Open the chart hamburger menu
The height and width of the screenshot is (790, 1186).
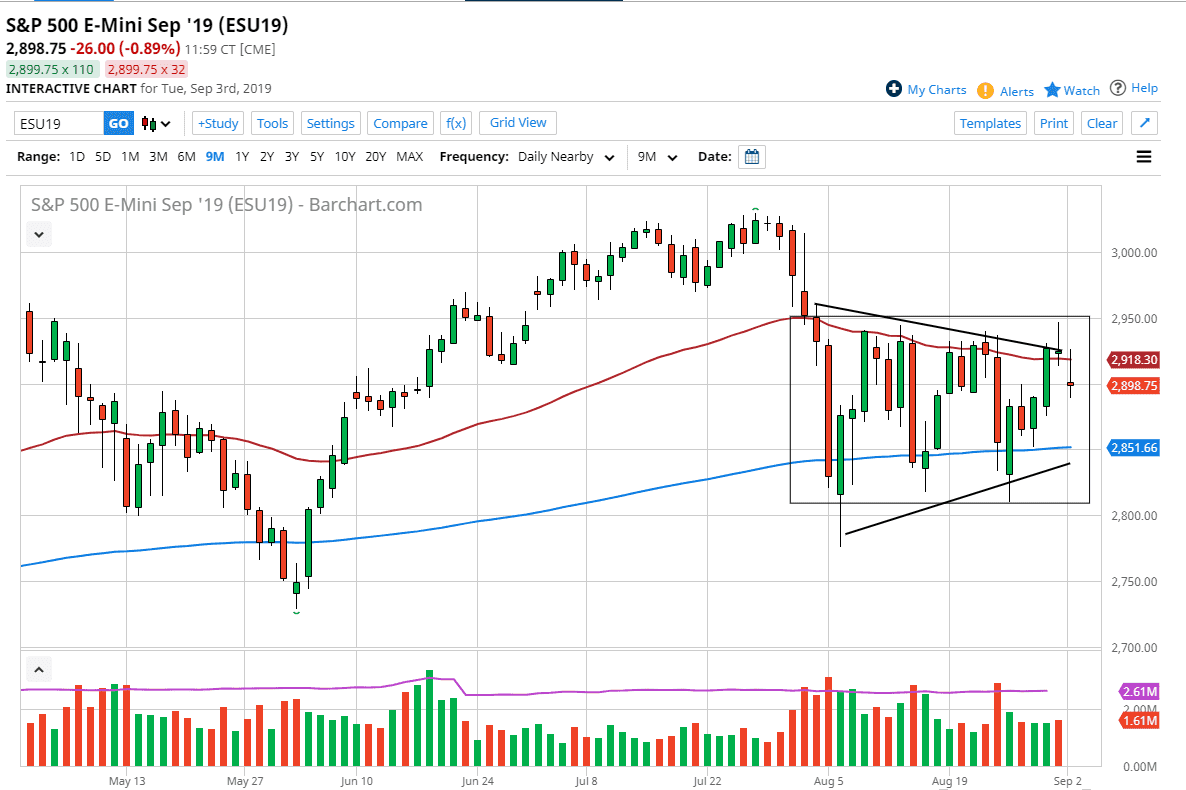coord(1144,156)
